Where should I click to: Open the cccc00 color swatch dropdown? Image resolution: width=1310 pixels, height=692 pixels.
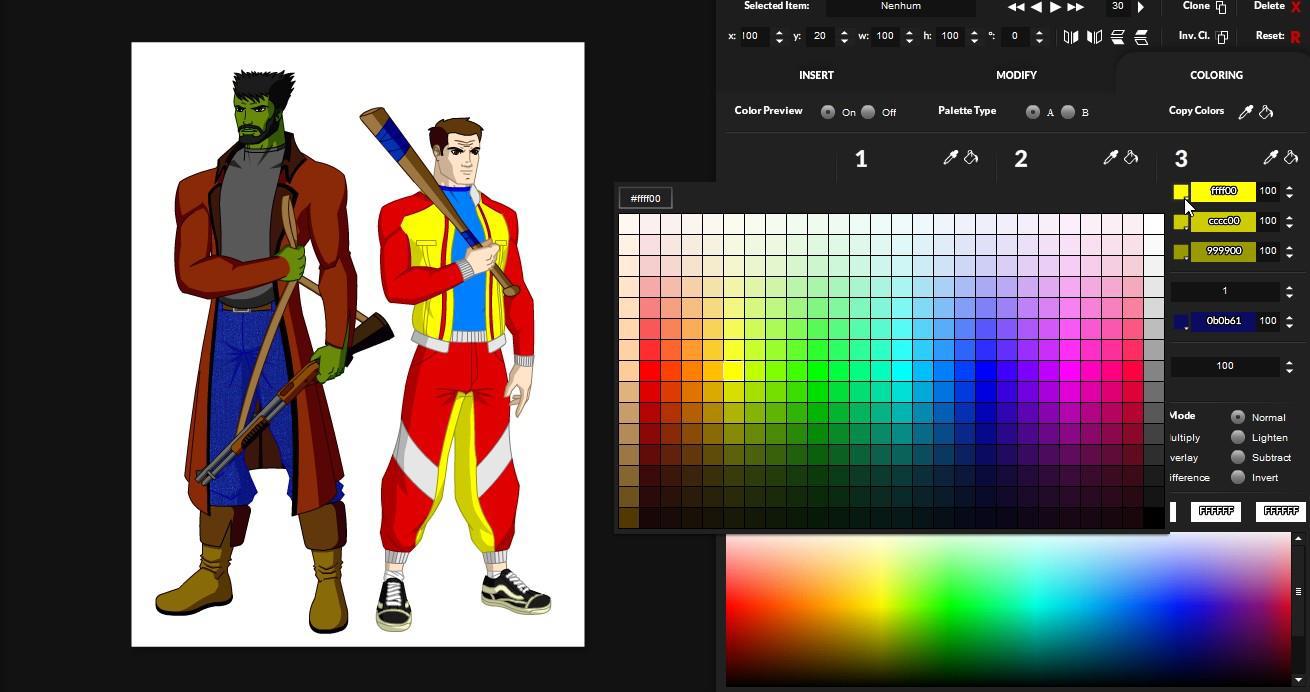pyautogui.click(x=1181, y=222)
